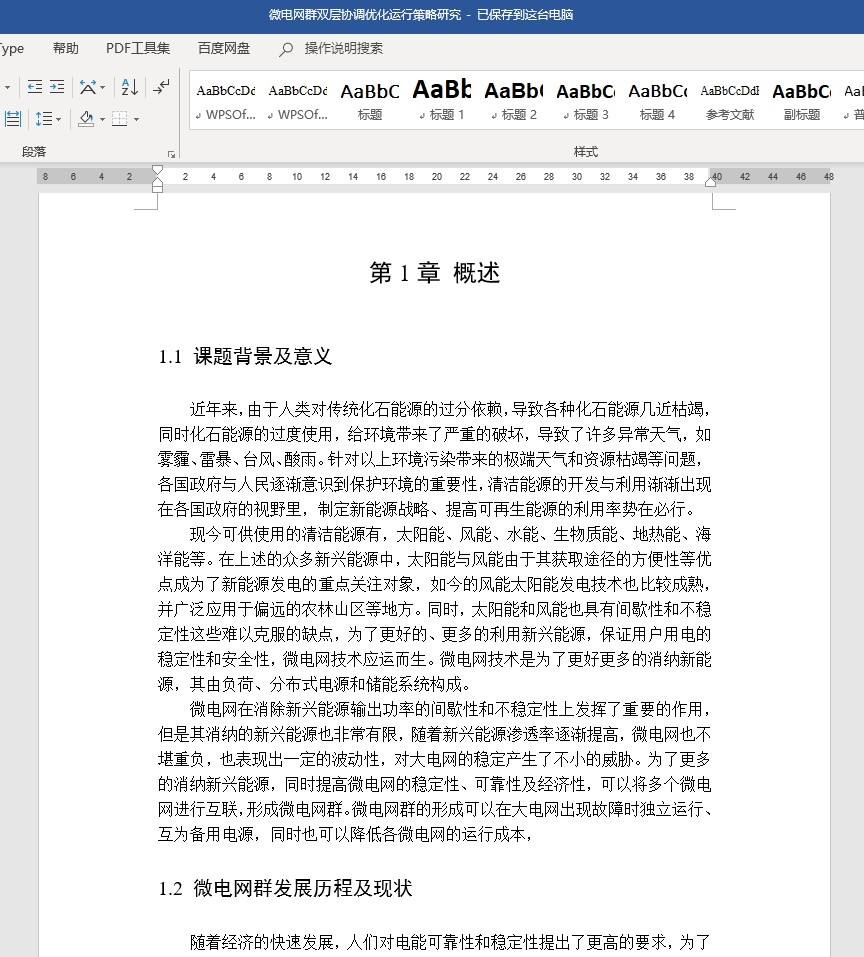The image size is (864, 957).
Task: Apply the 标题 2 style
Action: 514,101
